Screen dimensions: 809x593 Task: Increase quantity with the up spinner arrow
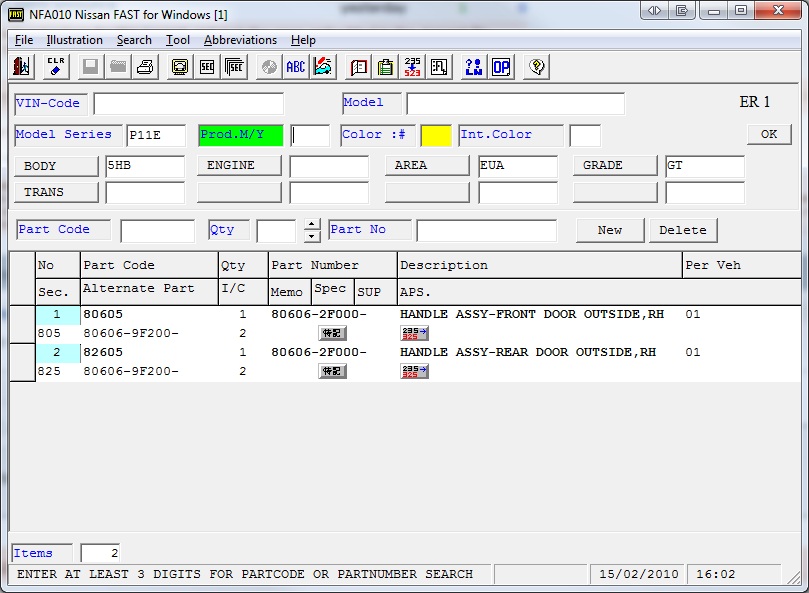(312, 224)
